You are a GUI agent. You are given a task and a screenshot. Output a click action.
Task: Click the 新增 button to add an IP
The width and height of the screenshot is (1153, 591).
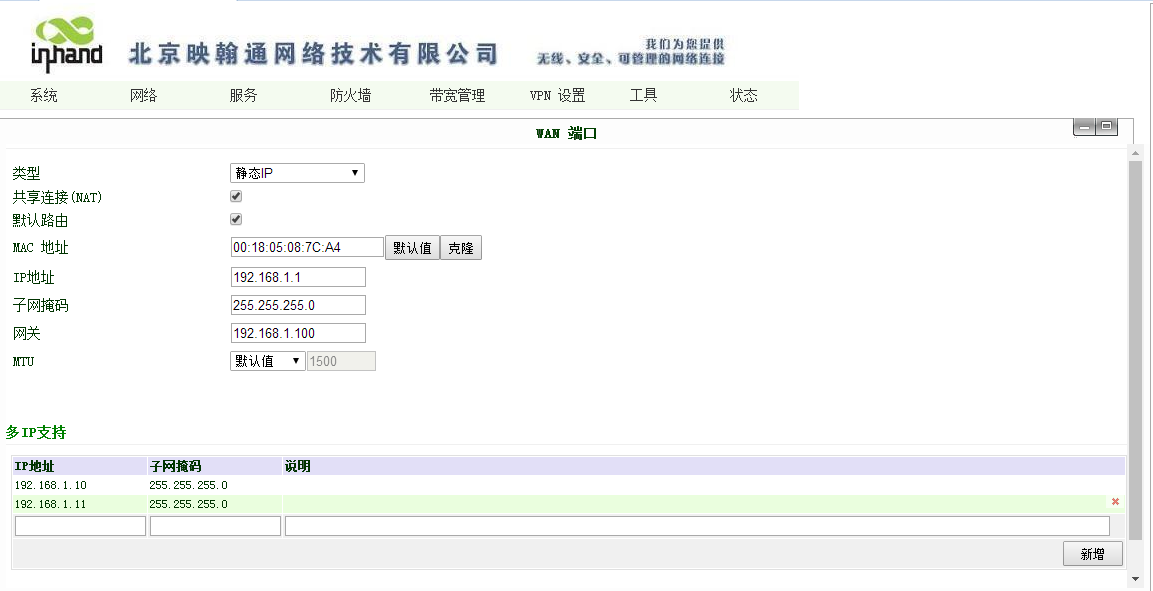[x=1092, y=554]
